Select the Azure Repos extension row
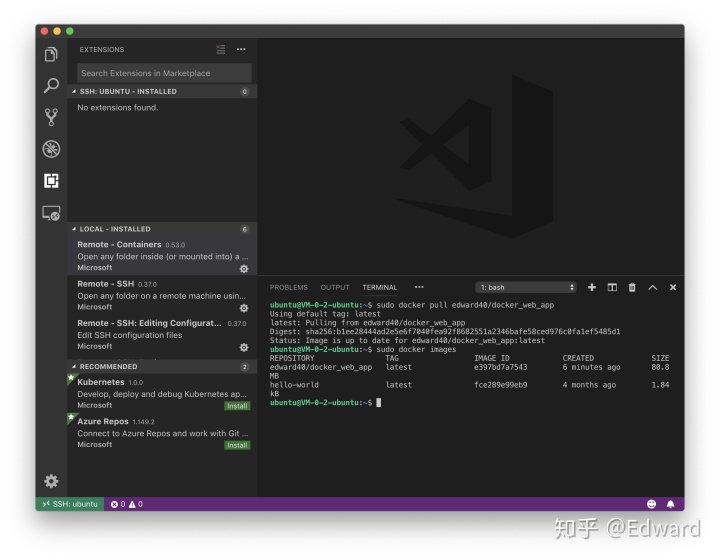Viewport: 720px width, 558px height. click(x=162, y=433)
